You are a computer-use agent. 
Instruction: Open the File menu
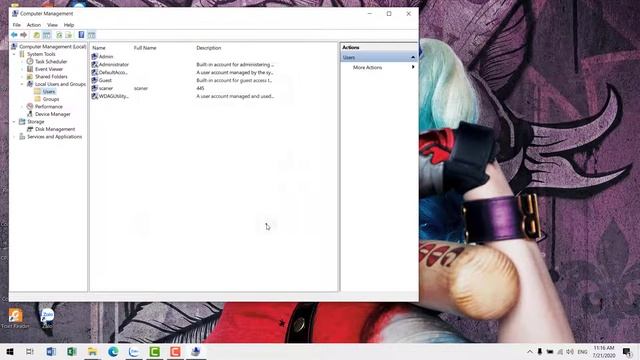click(x=17, y=25)
